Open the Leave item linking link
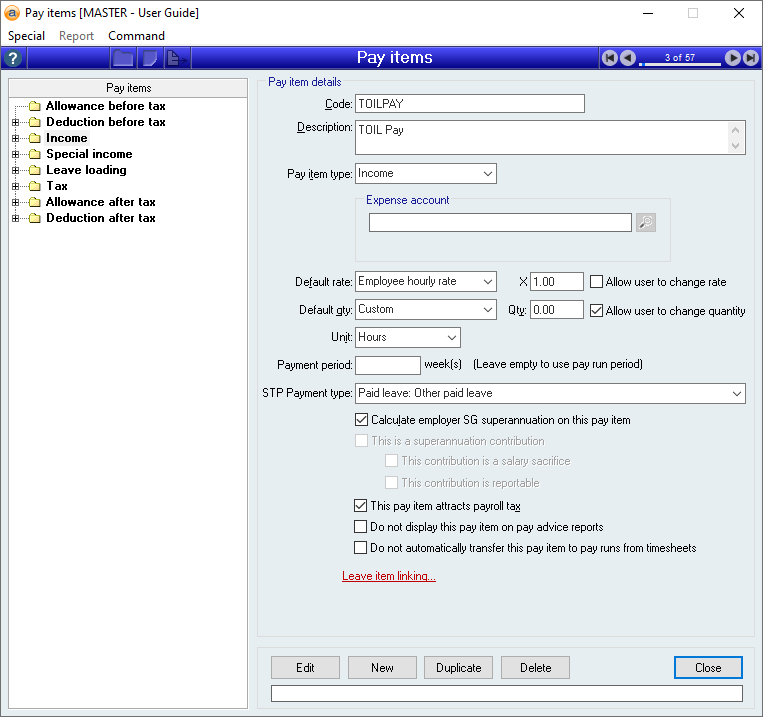The height and width of the screenshot is (717, 763). coord(389,576)
